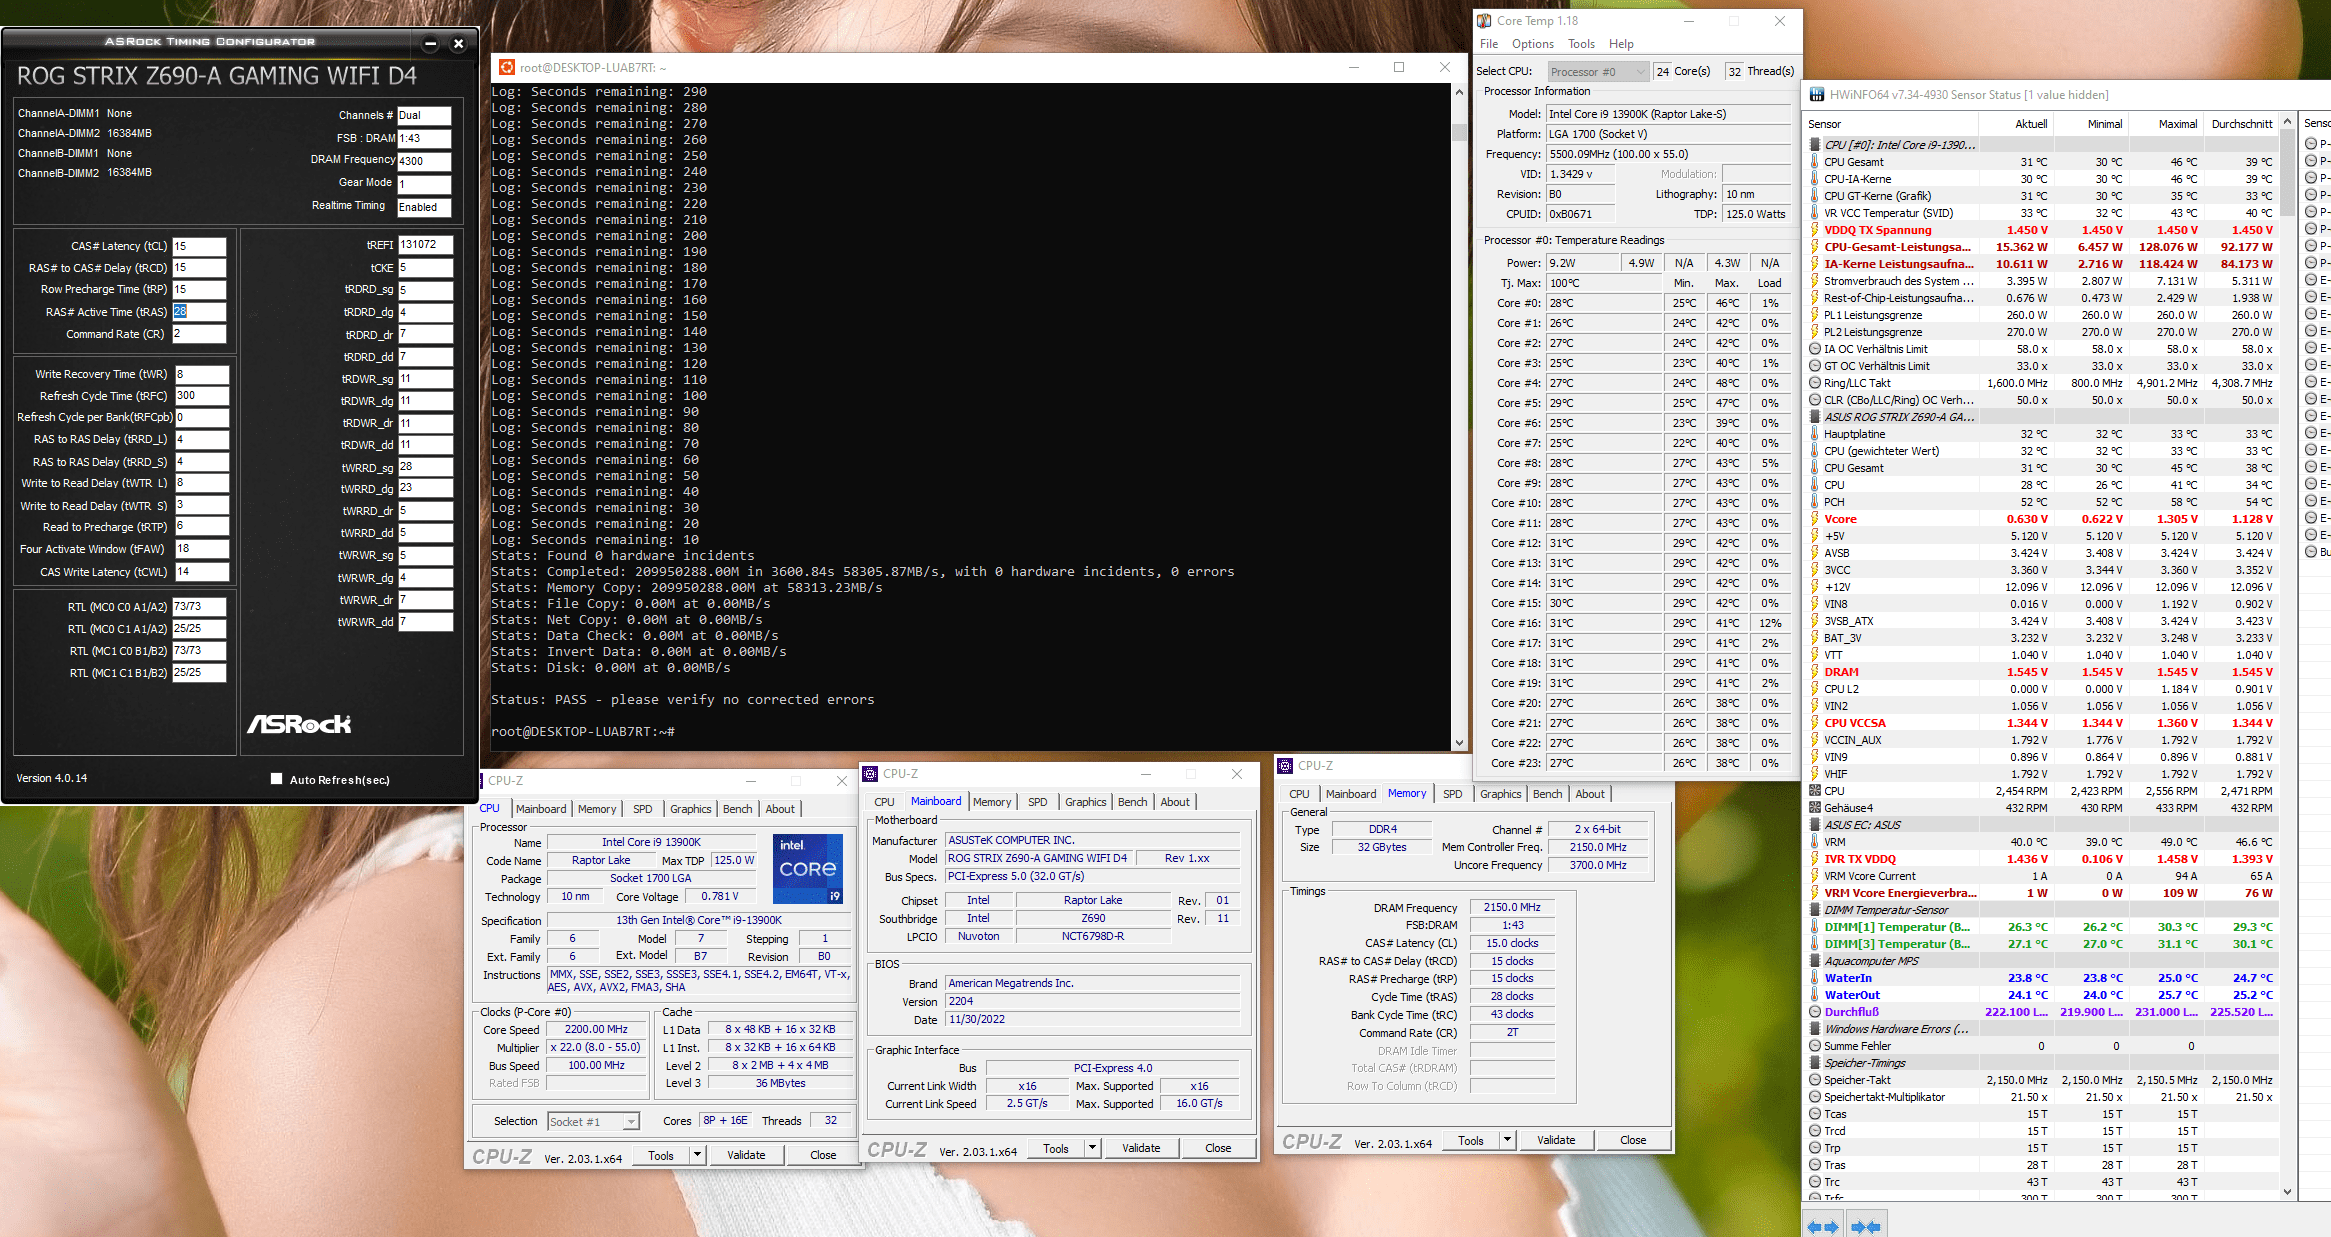Switch to the SPD tab in Memory CPU-Z
Screen dimensions: 2331x1237
pyautogui.click(x=1452, y=794)
